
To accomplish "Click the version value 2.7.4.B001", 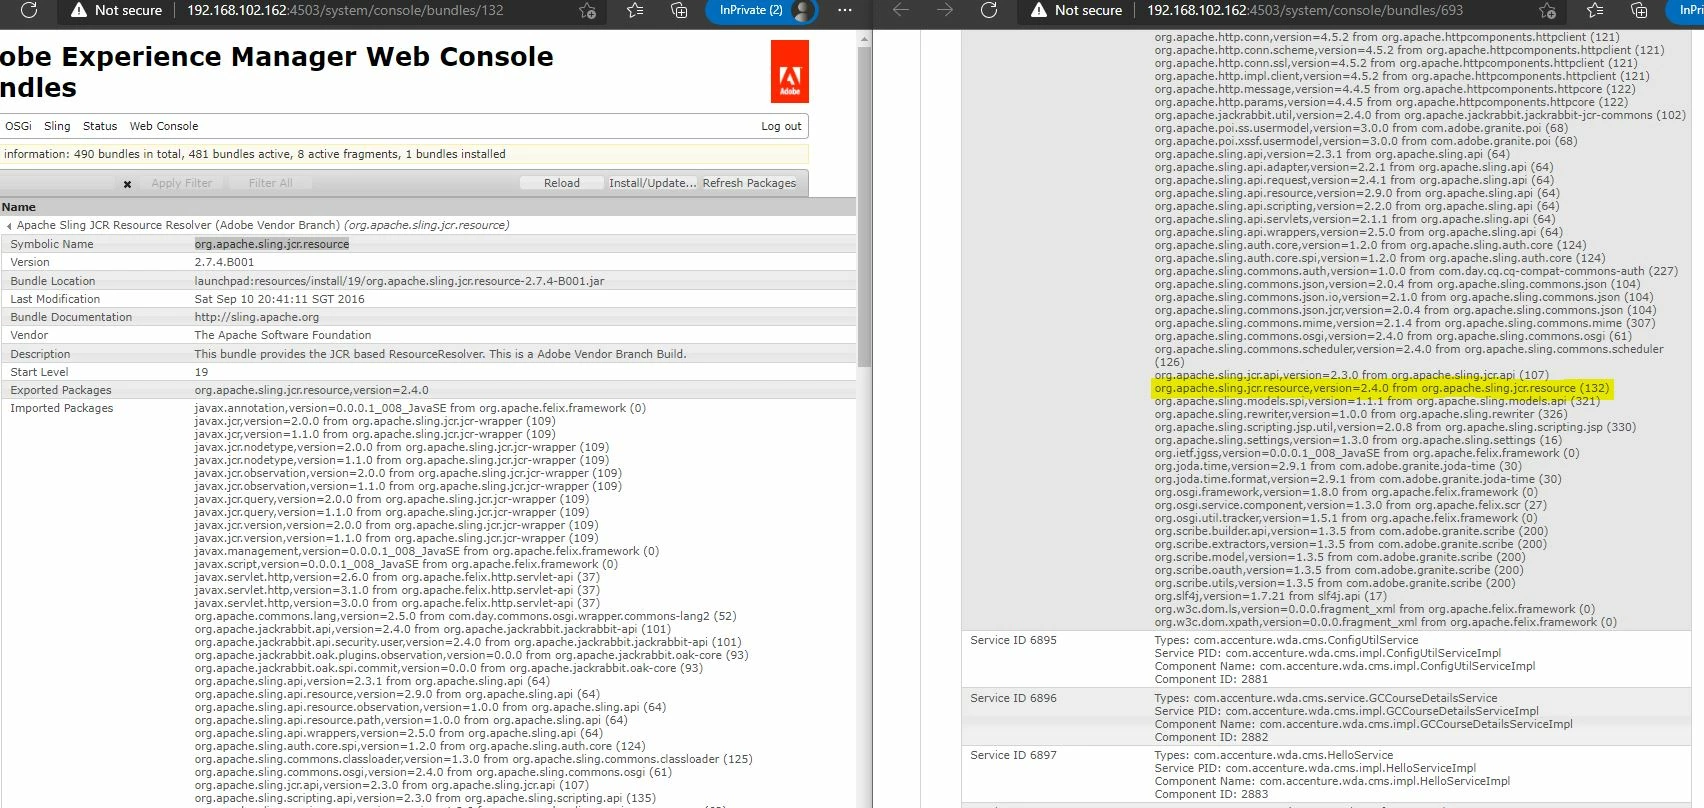I will [x=224, y=262].
